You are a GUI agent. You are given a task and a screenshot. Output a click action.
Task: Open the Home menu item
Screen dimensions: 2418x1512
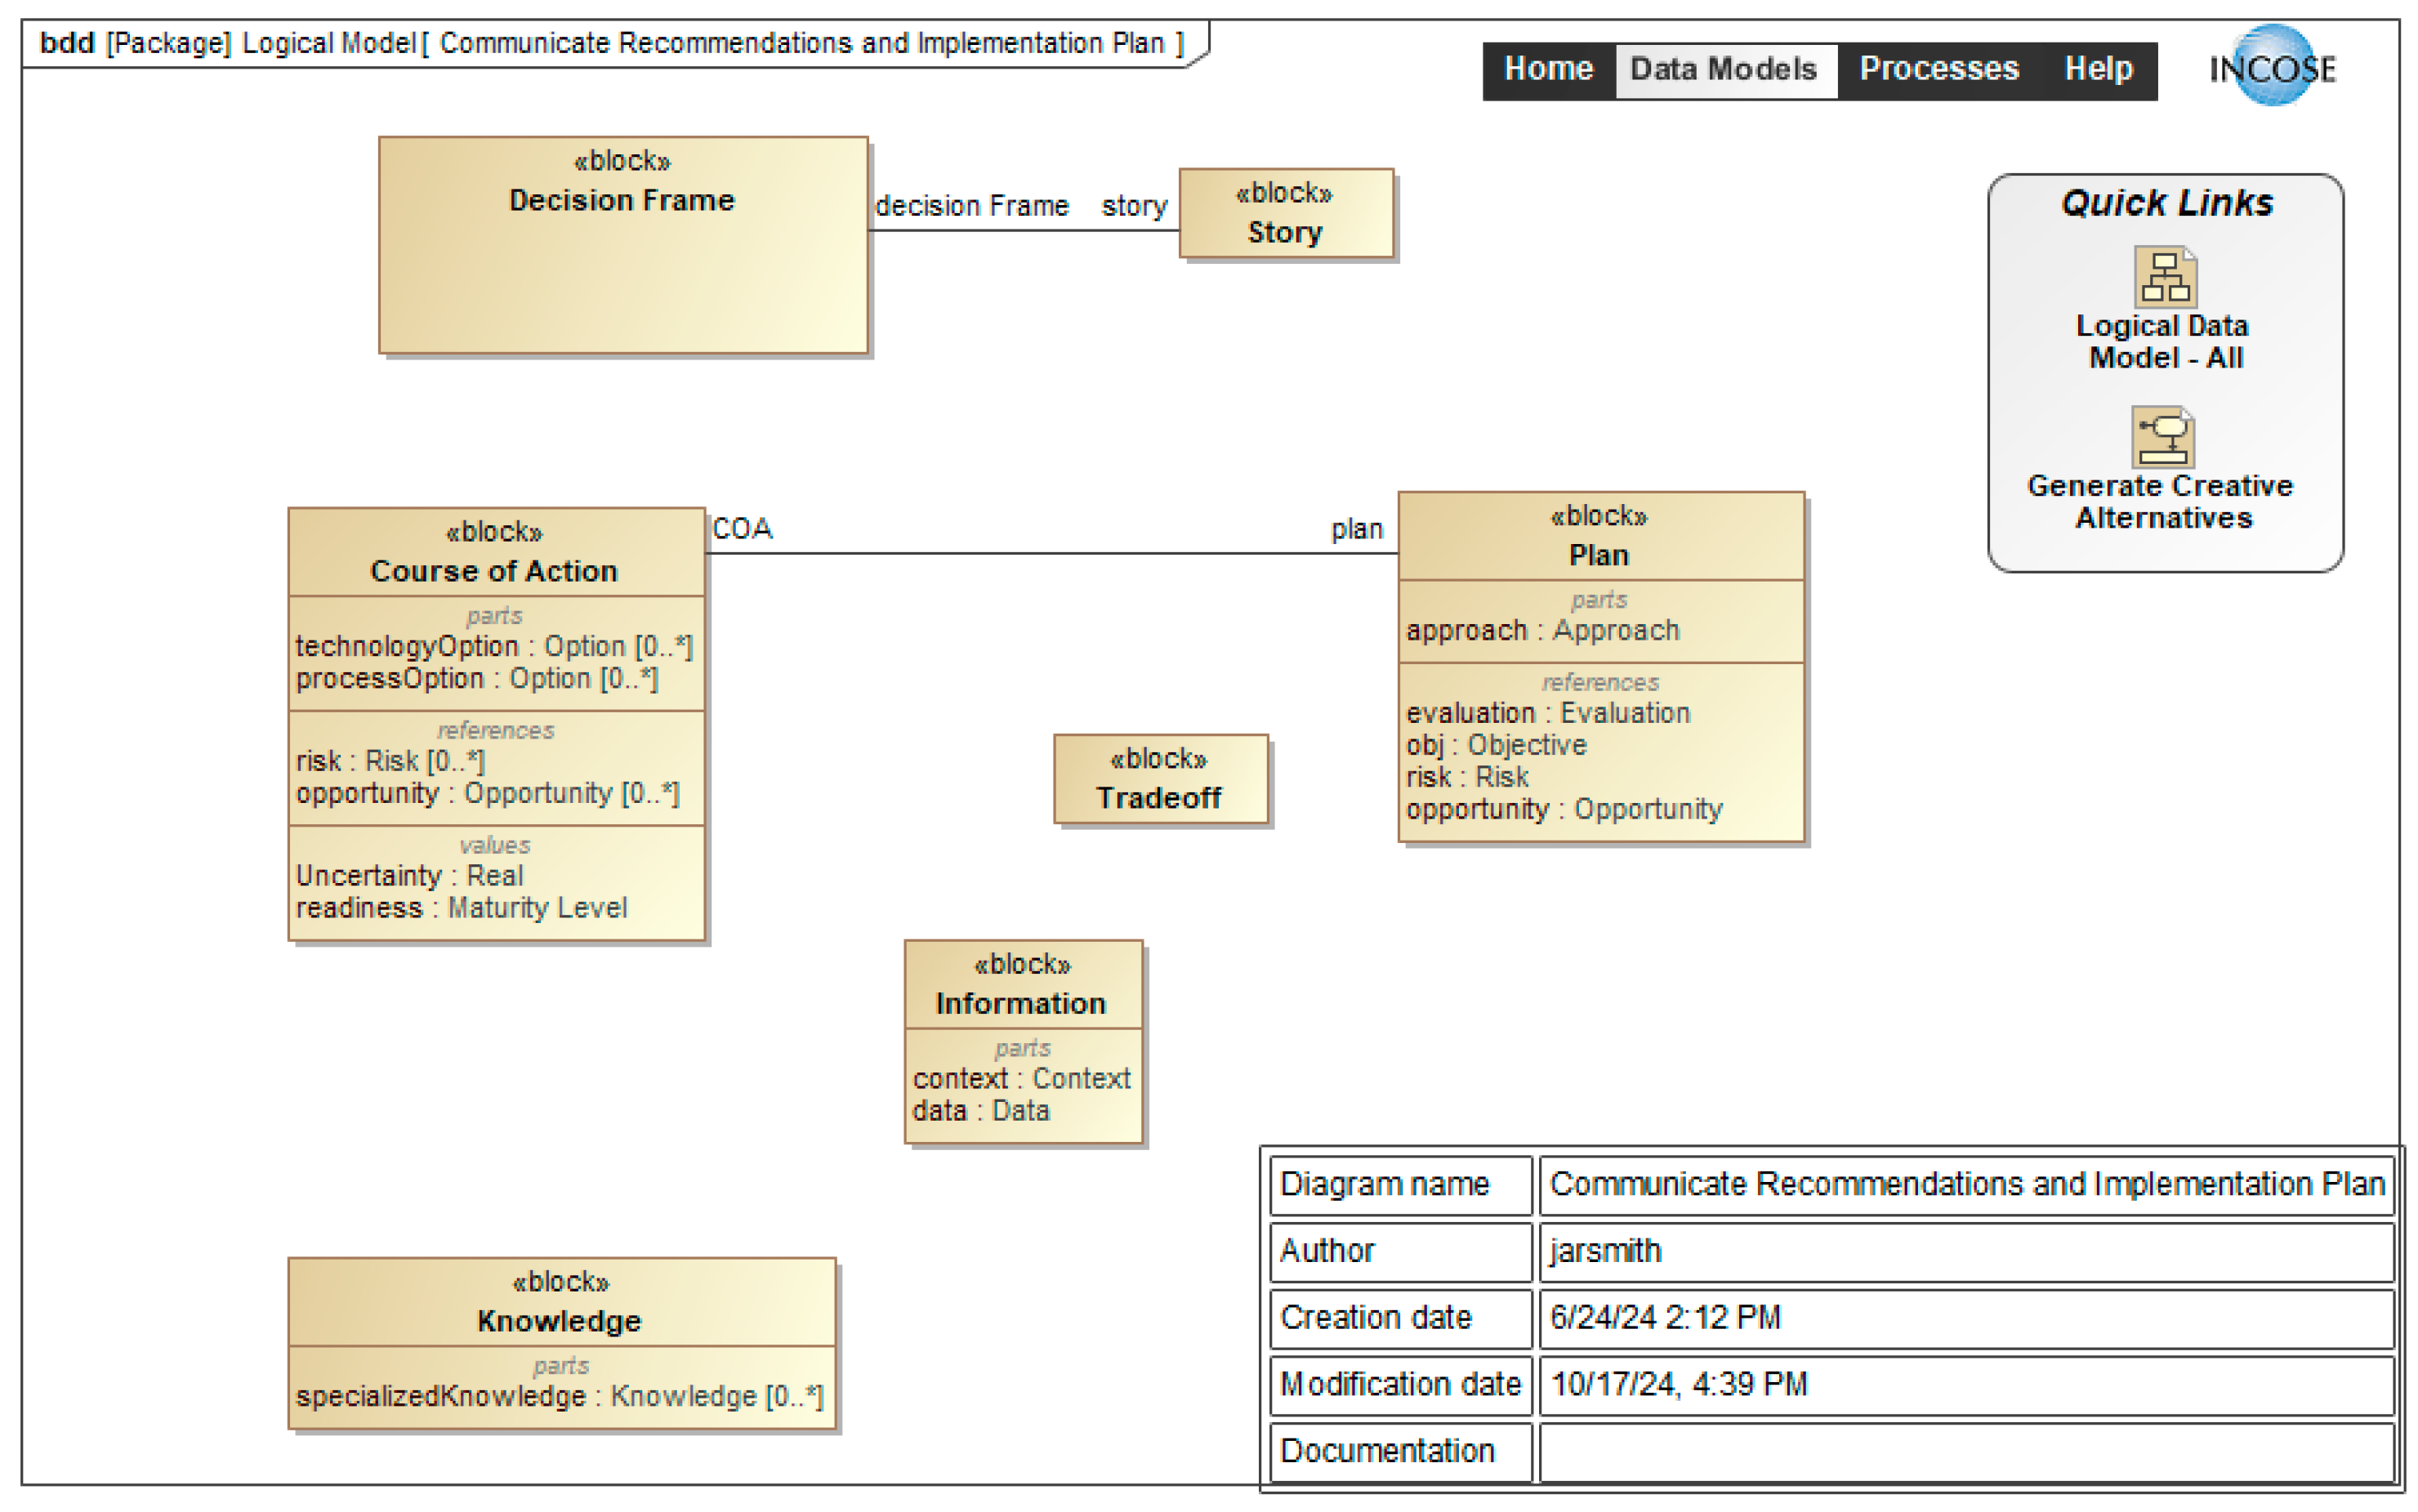tap(1548, 69)
